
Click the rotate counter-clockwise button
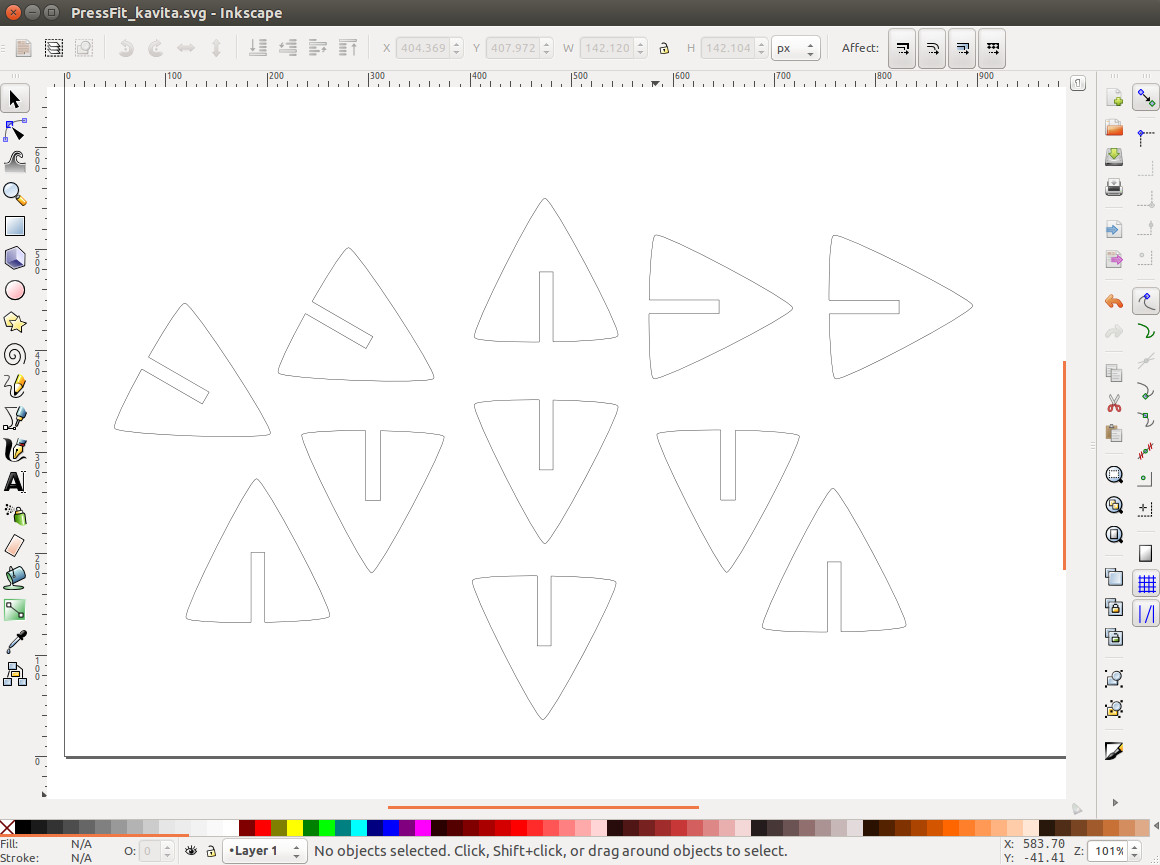pos(127,48)
